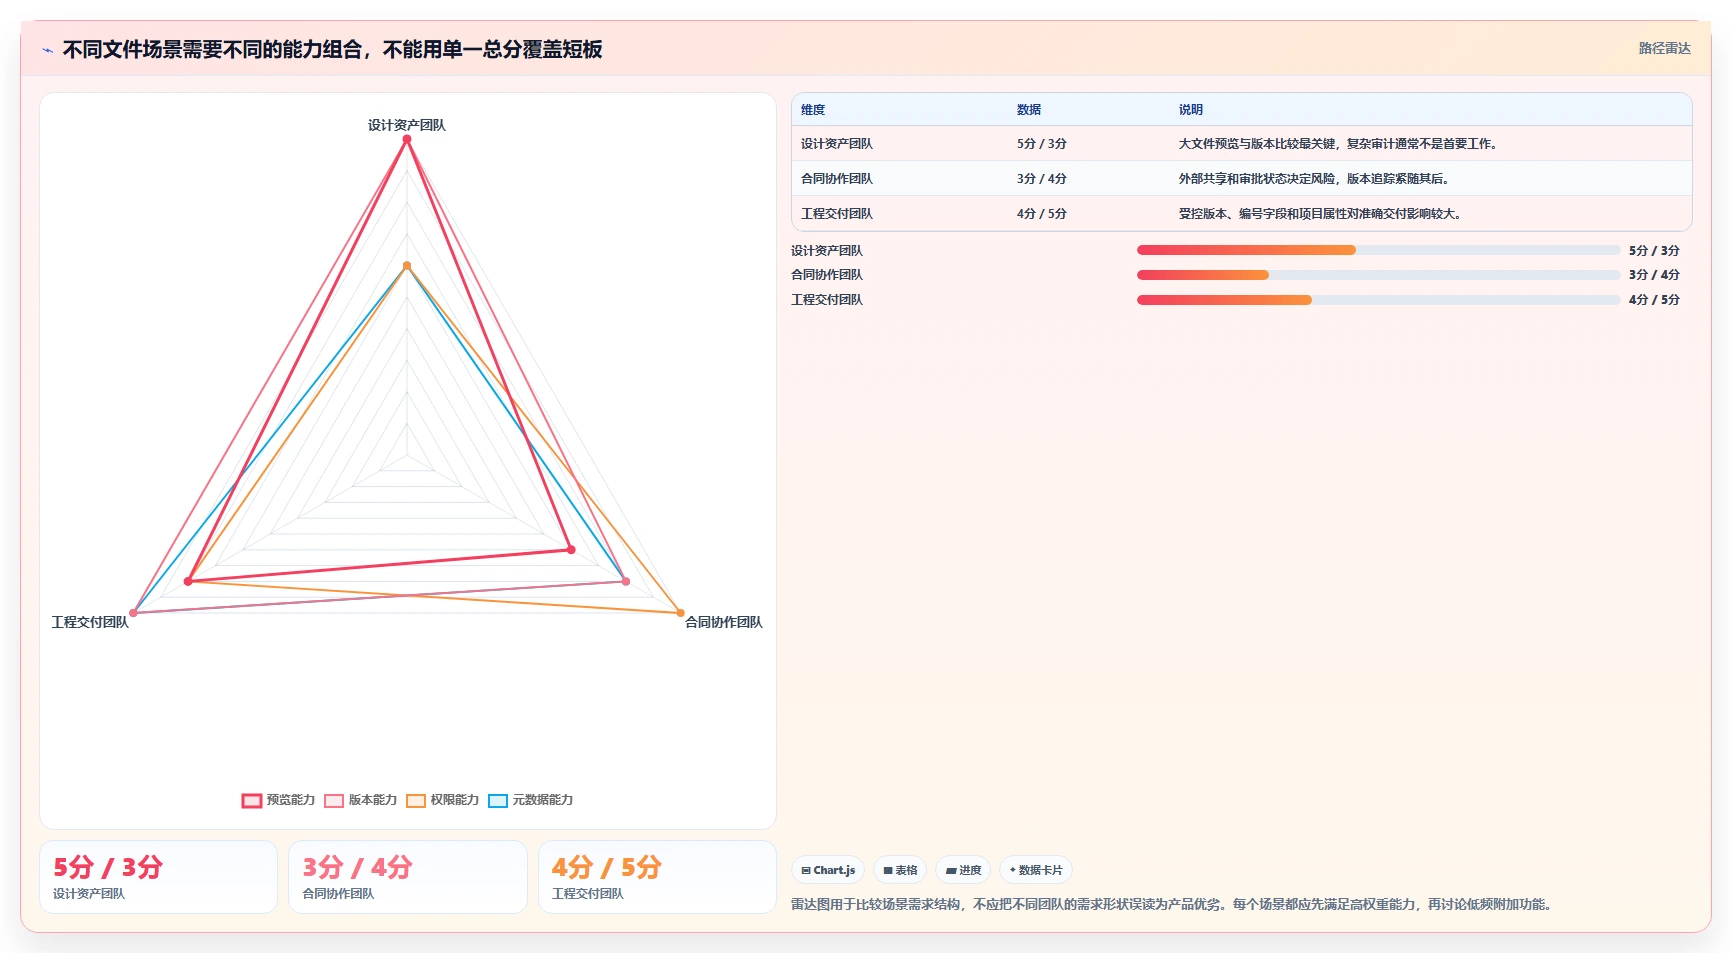
Task: Open the 4分 / 5分 工程交付团队 card
Action: 657,877
